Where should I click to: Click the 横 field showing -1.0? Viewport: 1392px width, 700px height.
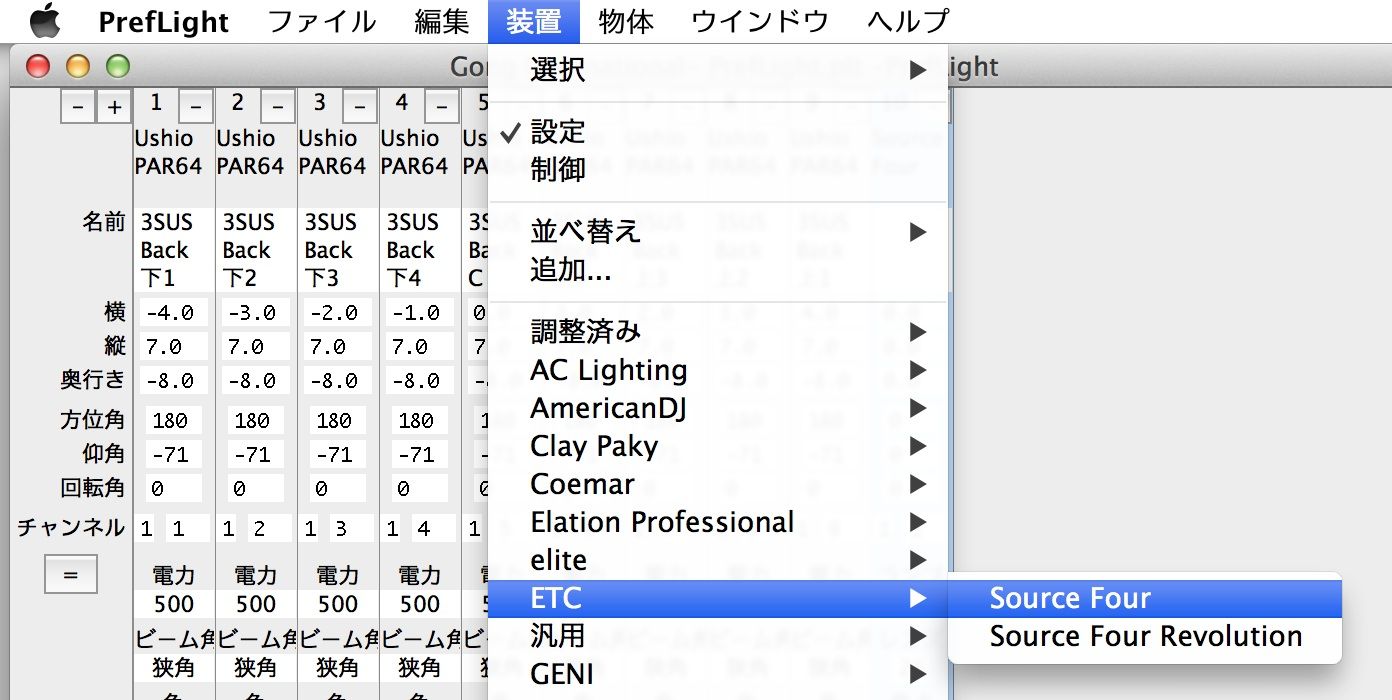(x=418, y=312)
